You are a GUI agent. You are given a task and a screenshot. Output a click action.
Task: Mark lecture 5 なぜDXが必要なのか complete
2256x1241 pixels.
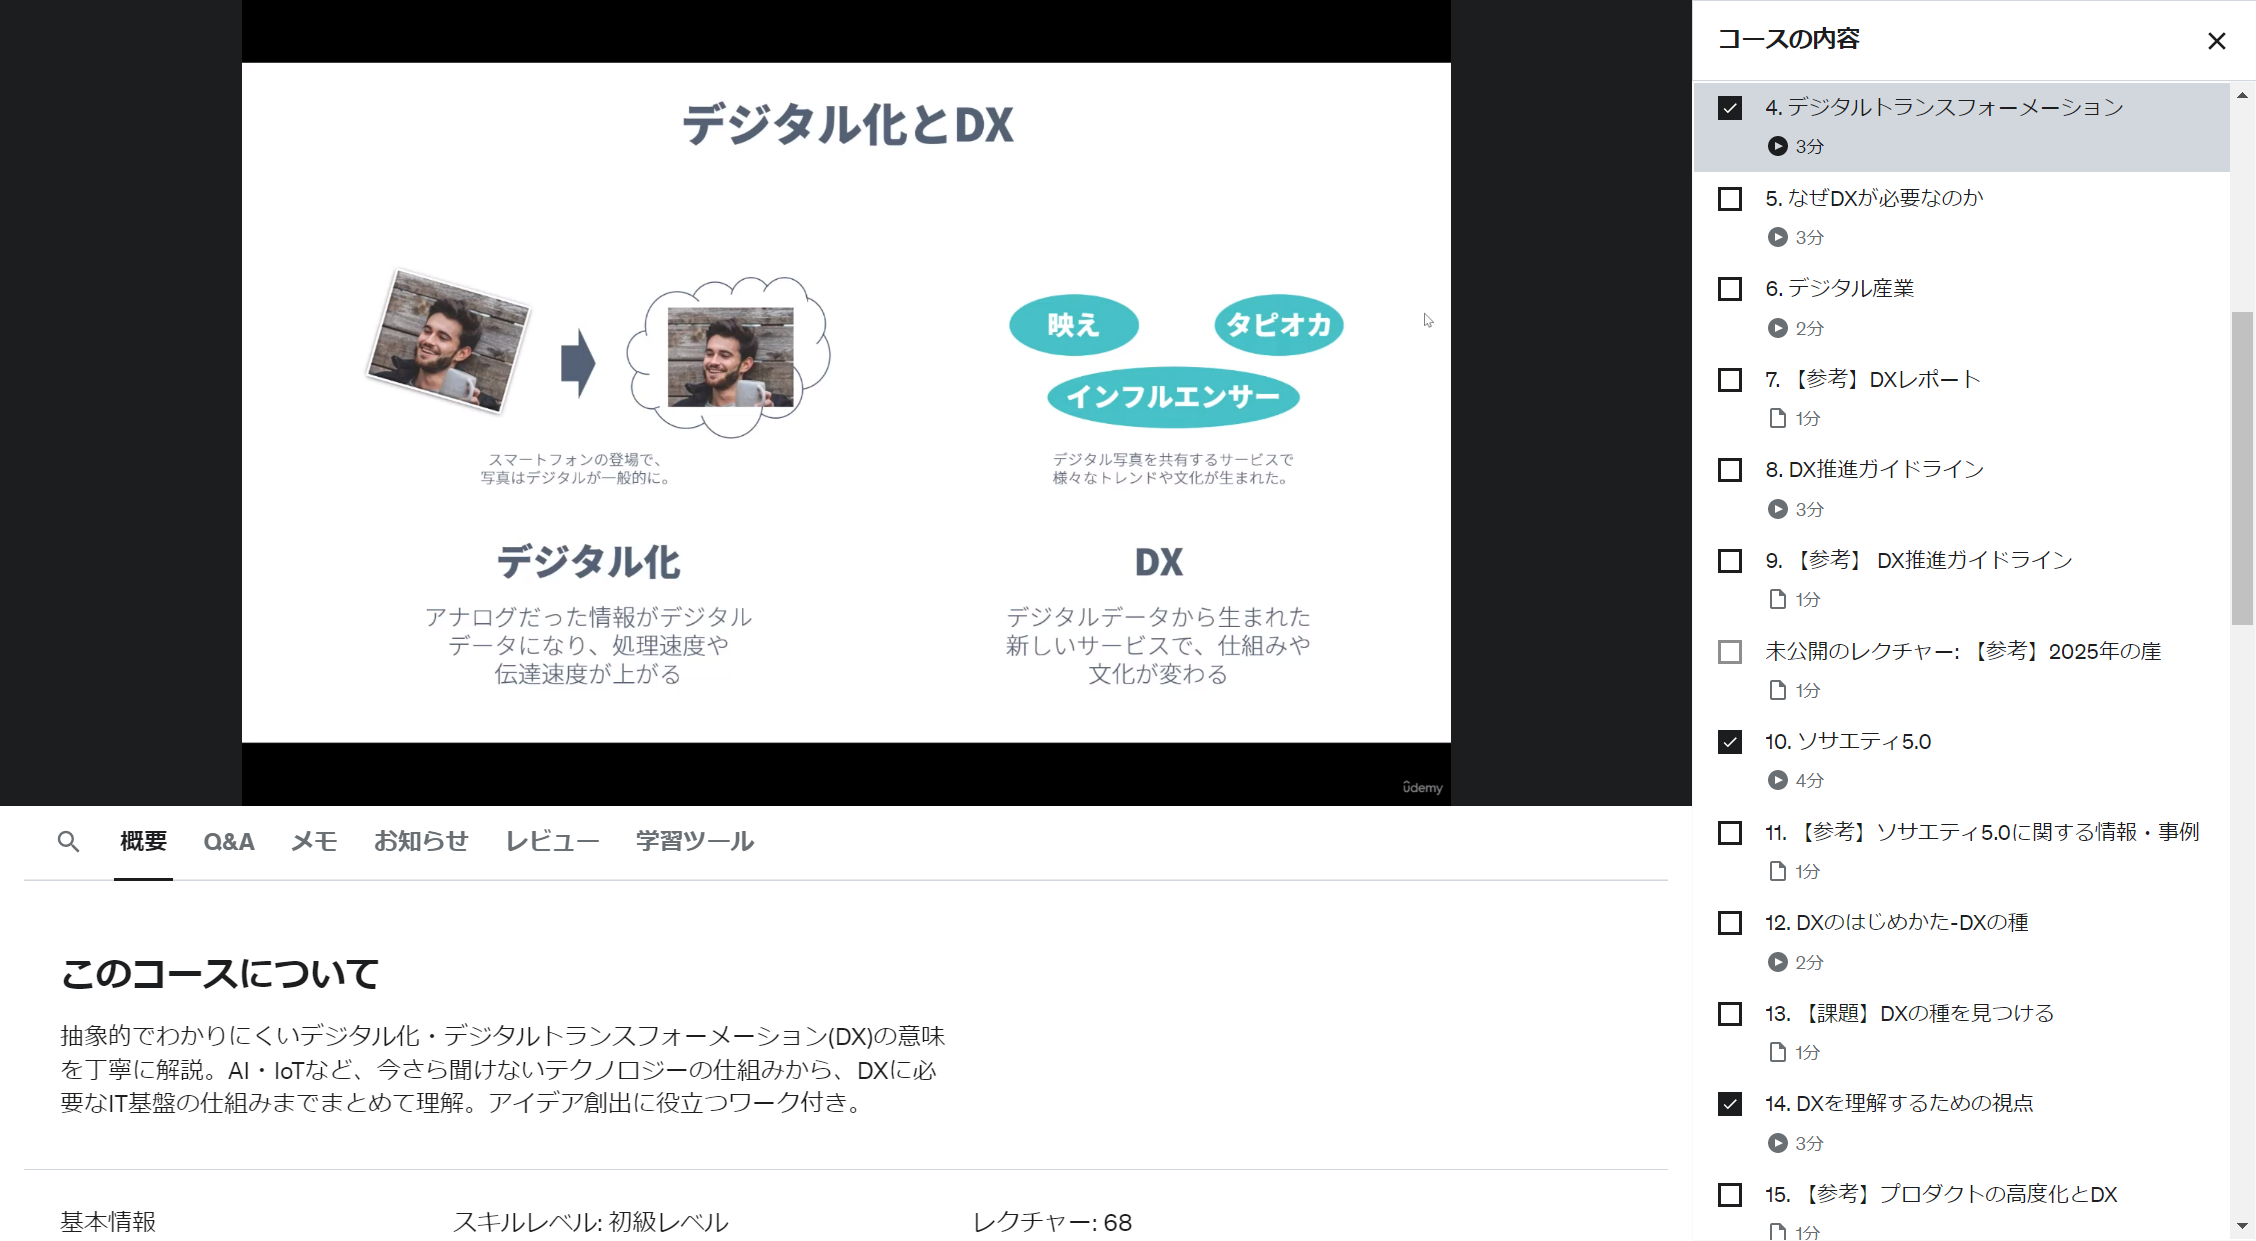point(1729,198)
